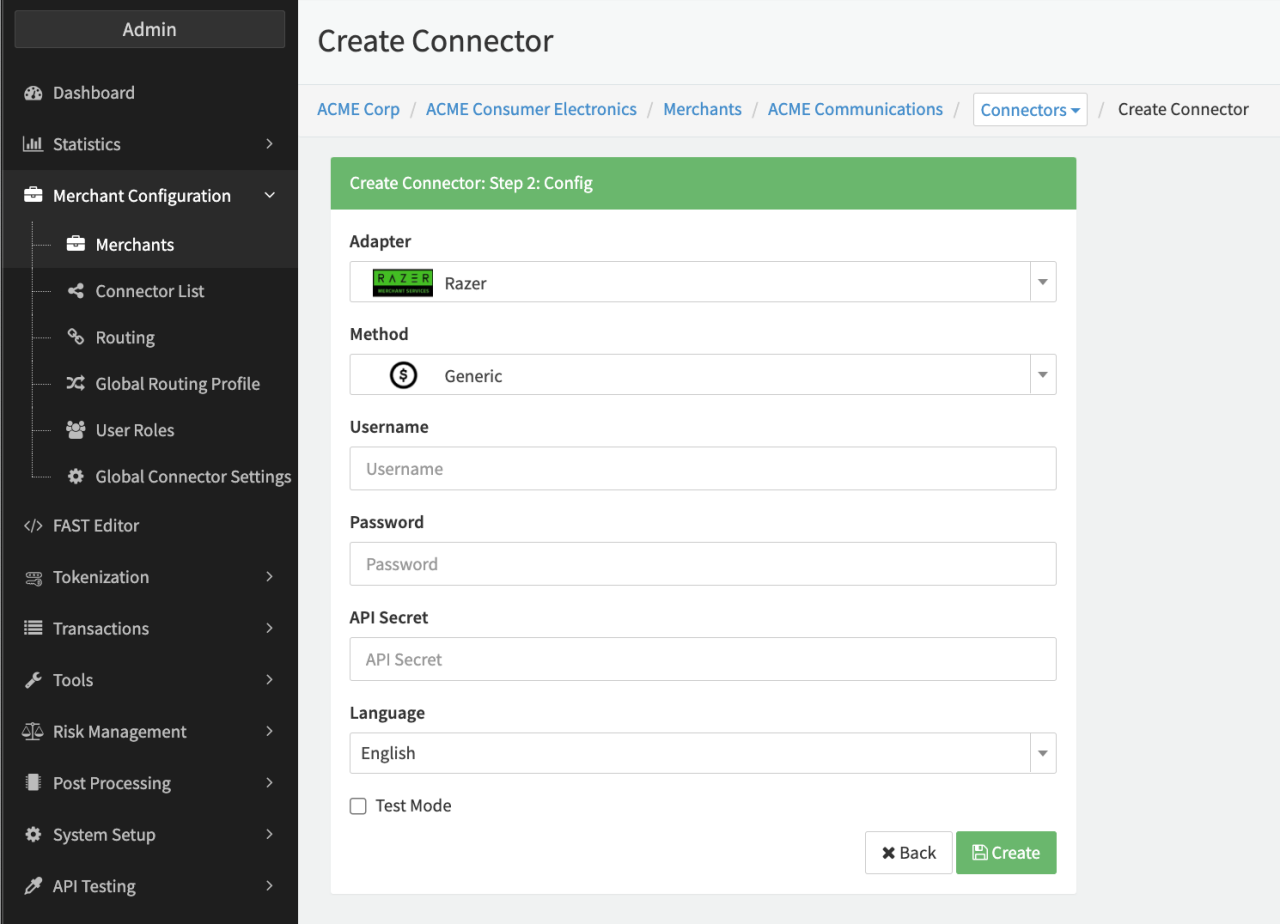Click the Connector List share icon
Screen dimensions: 1280x924
(x=76, y=291)
